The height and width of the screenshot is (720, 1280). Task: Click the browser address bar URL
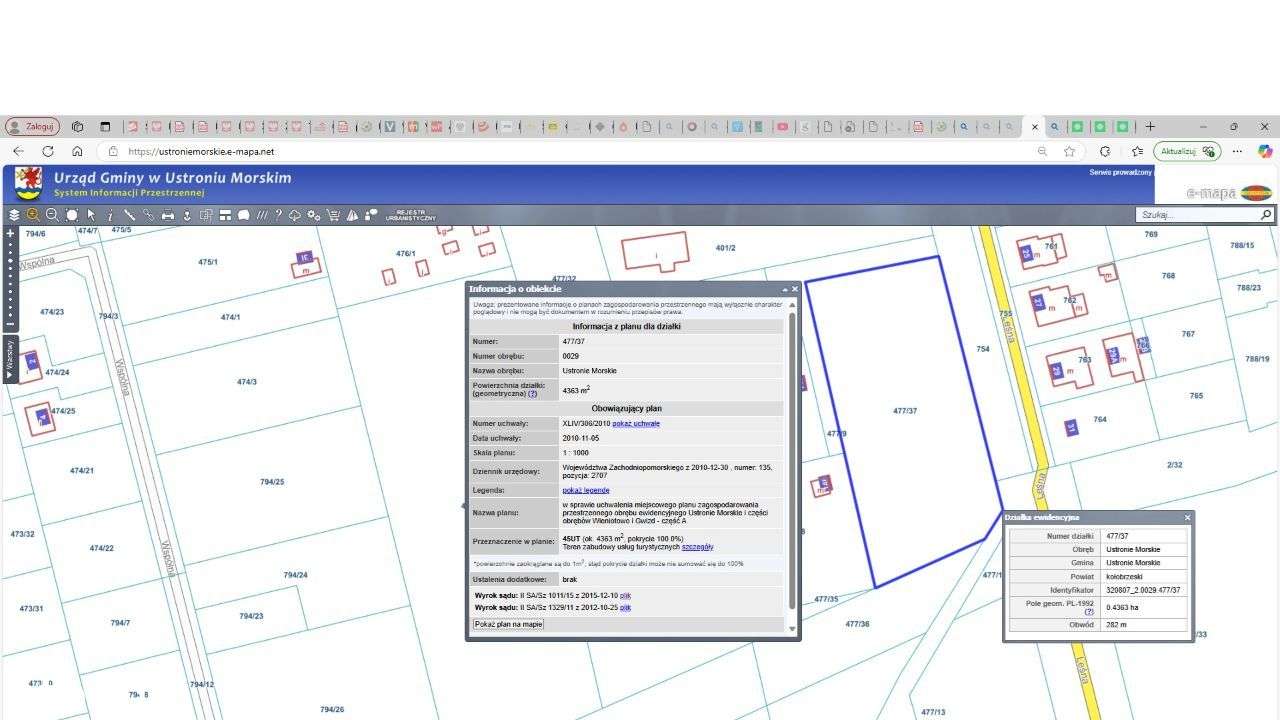coord(201,152)
